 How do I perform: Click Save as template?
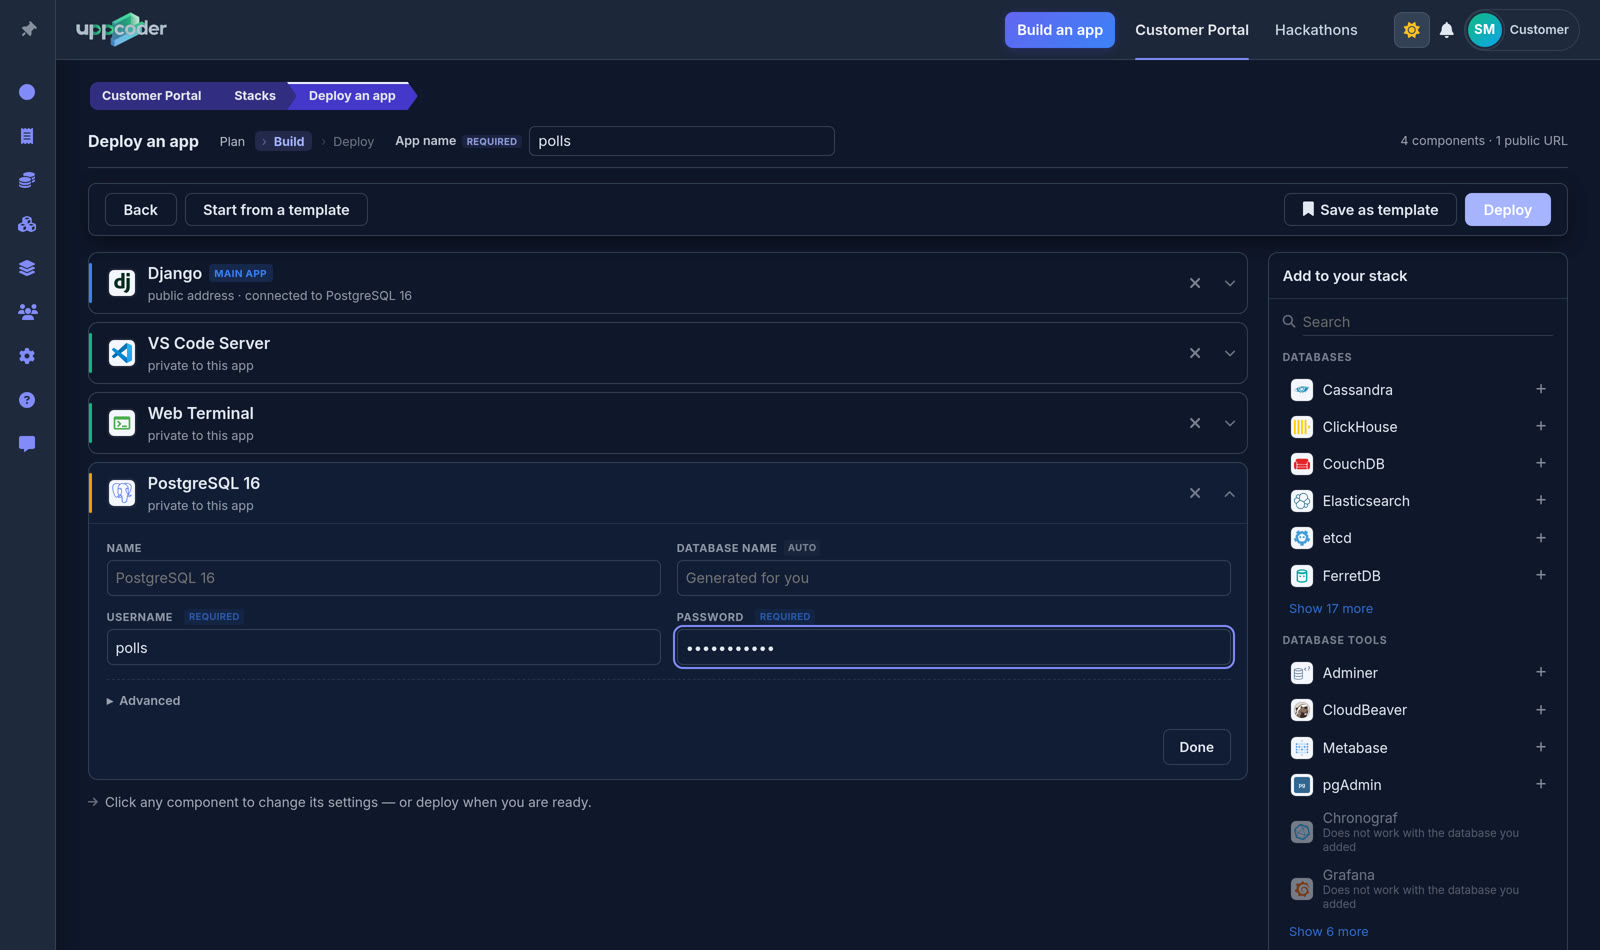[x=1370, y=210]
